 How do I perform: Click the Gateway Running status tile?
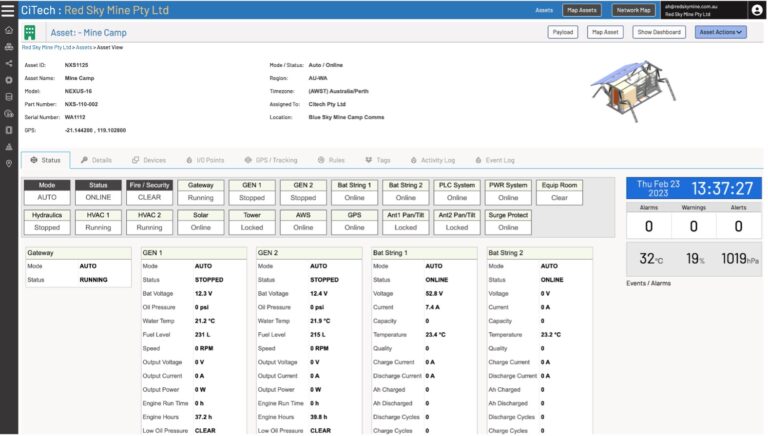(201, 192)
